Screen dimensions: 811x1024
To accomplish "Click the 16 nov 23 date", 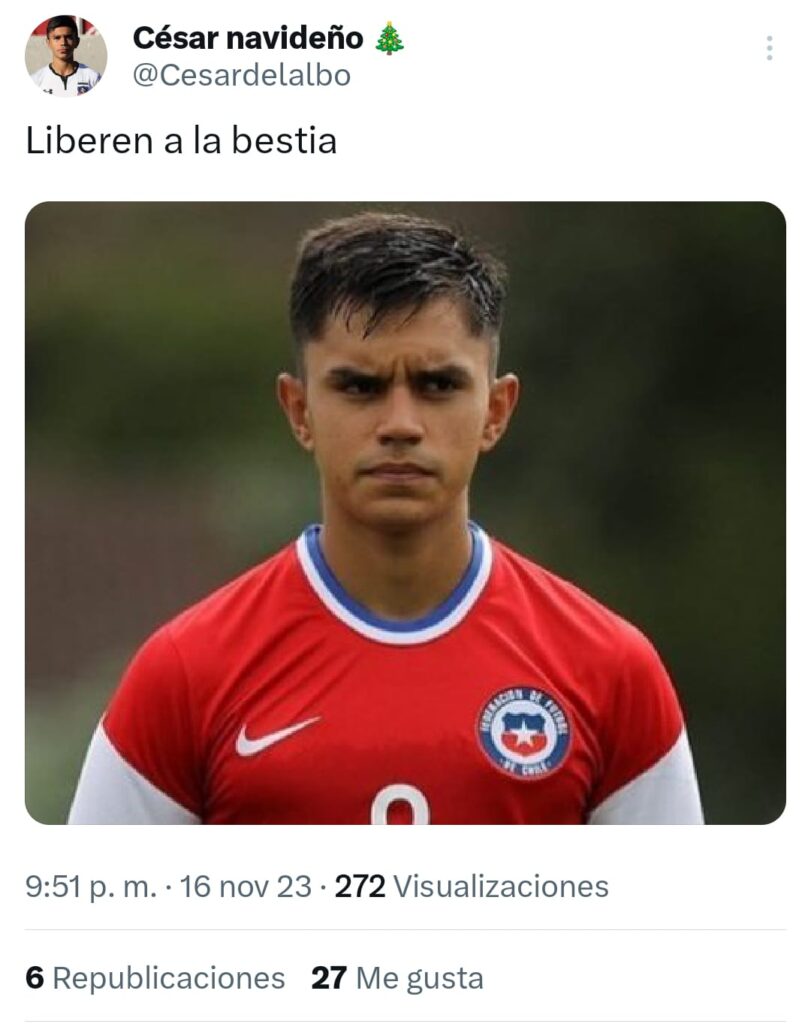I will [246, 887].
